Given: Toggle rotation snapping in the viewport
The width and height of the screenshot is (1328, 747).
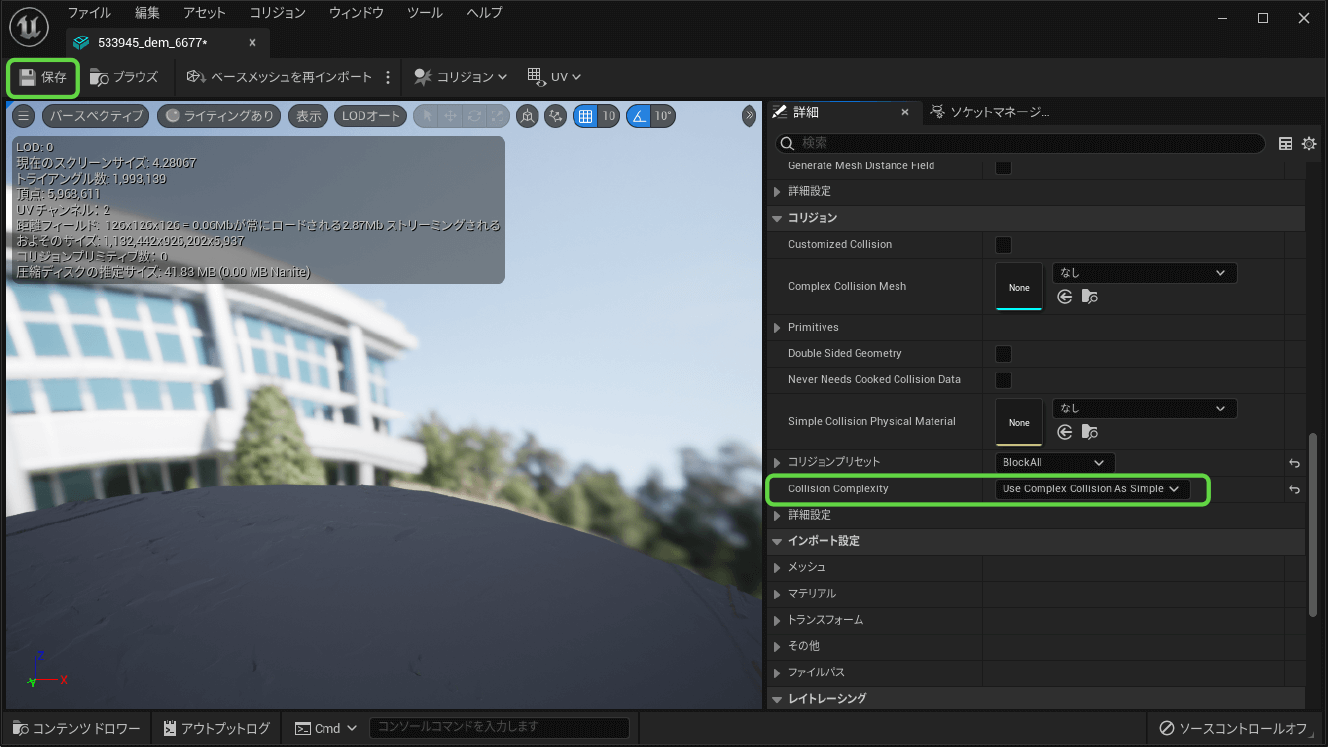Looking at the screenshot, I should (638, 116).
